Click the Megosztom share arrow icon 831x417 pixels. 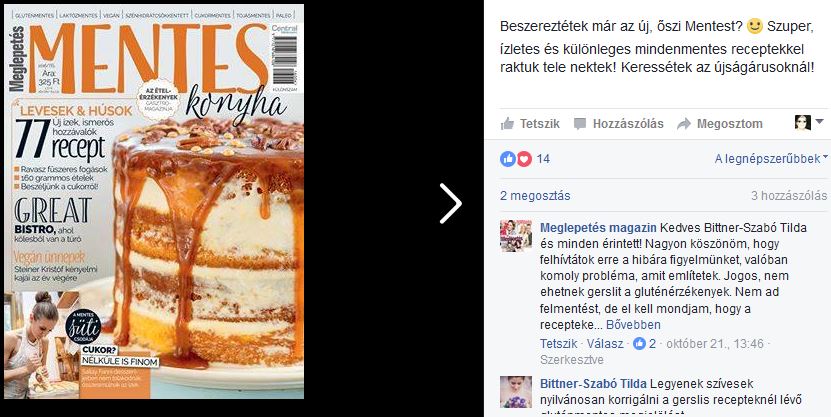pyautogui.click(x=684, y=124)
